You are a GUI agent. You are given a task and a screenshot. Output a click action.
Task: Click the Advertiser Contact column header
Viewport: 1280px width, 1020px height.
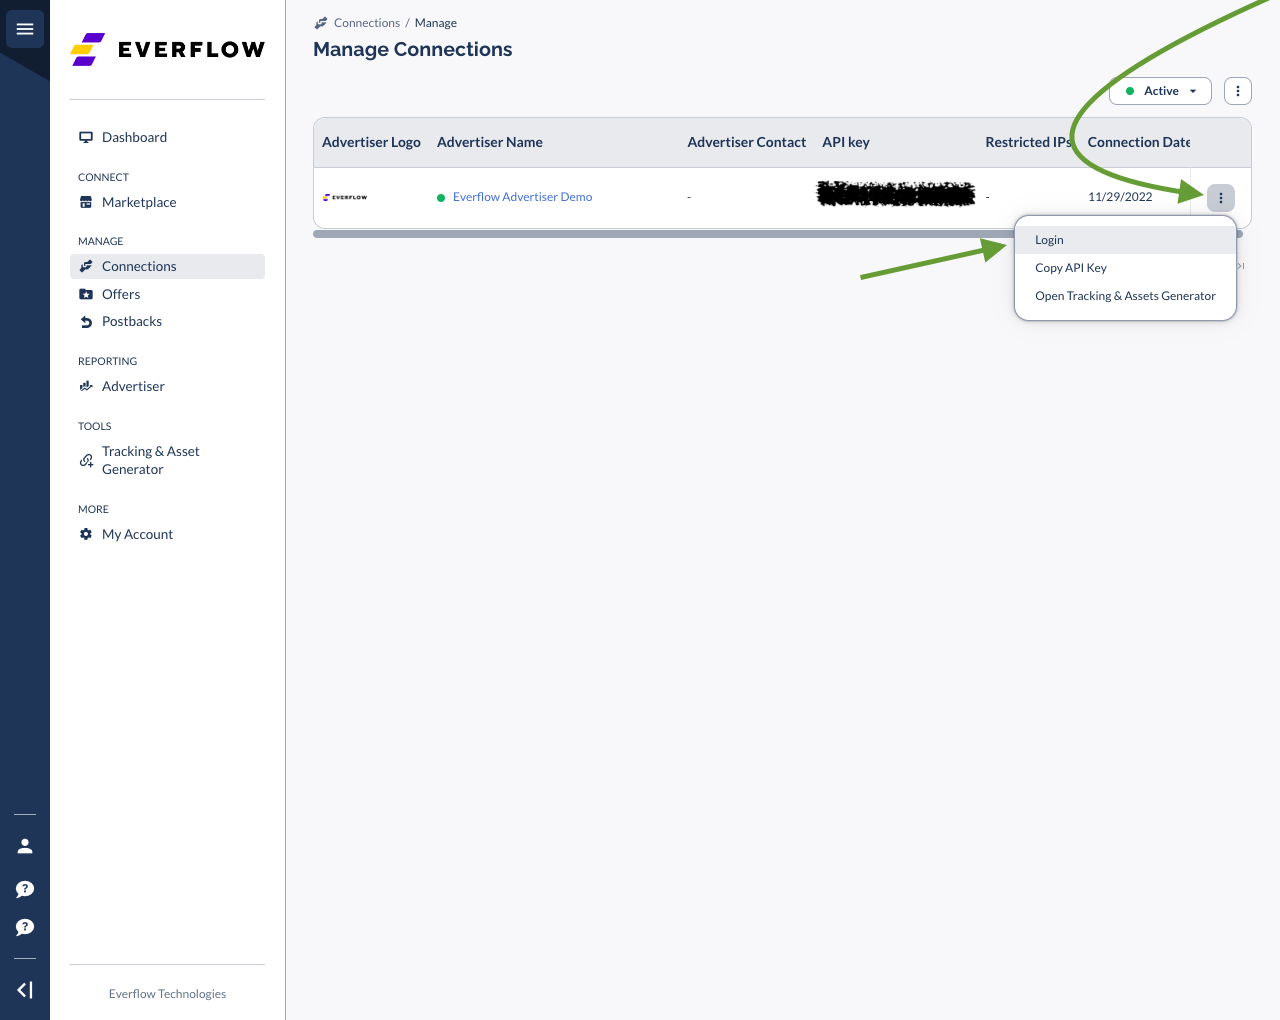click(747, 142)
